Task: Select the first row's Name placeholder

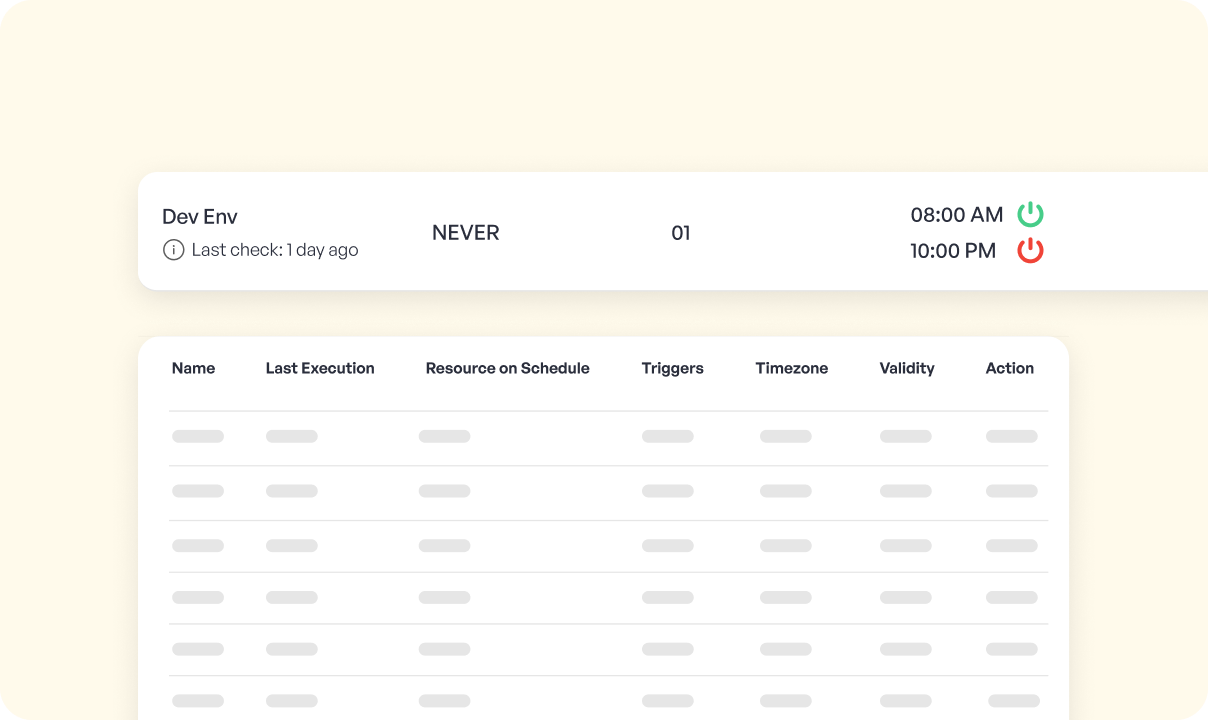Action: (x=198, y=436)
